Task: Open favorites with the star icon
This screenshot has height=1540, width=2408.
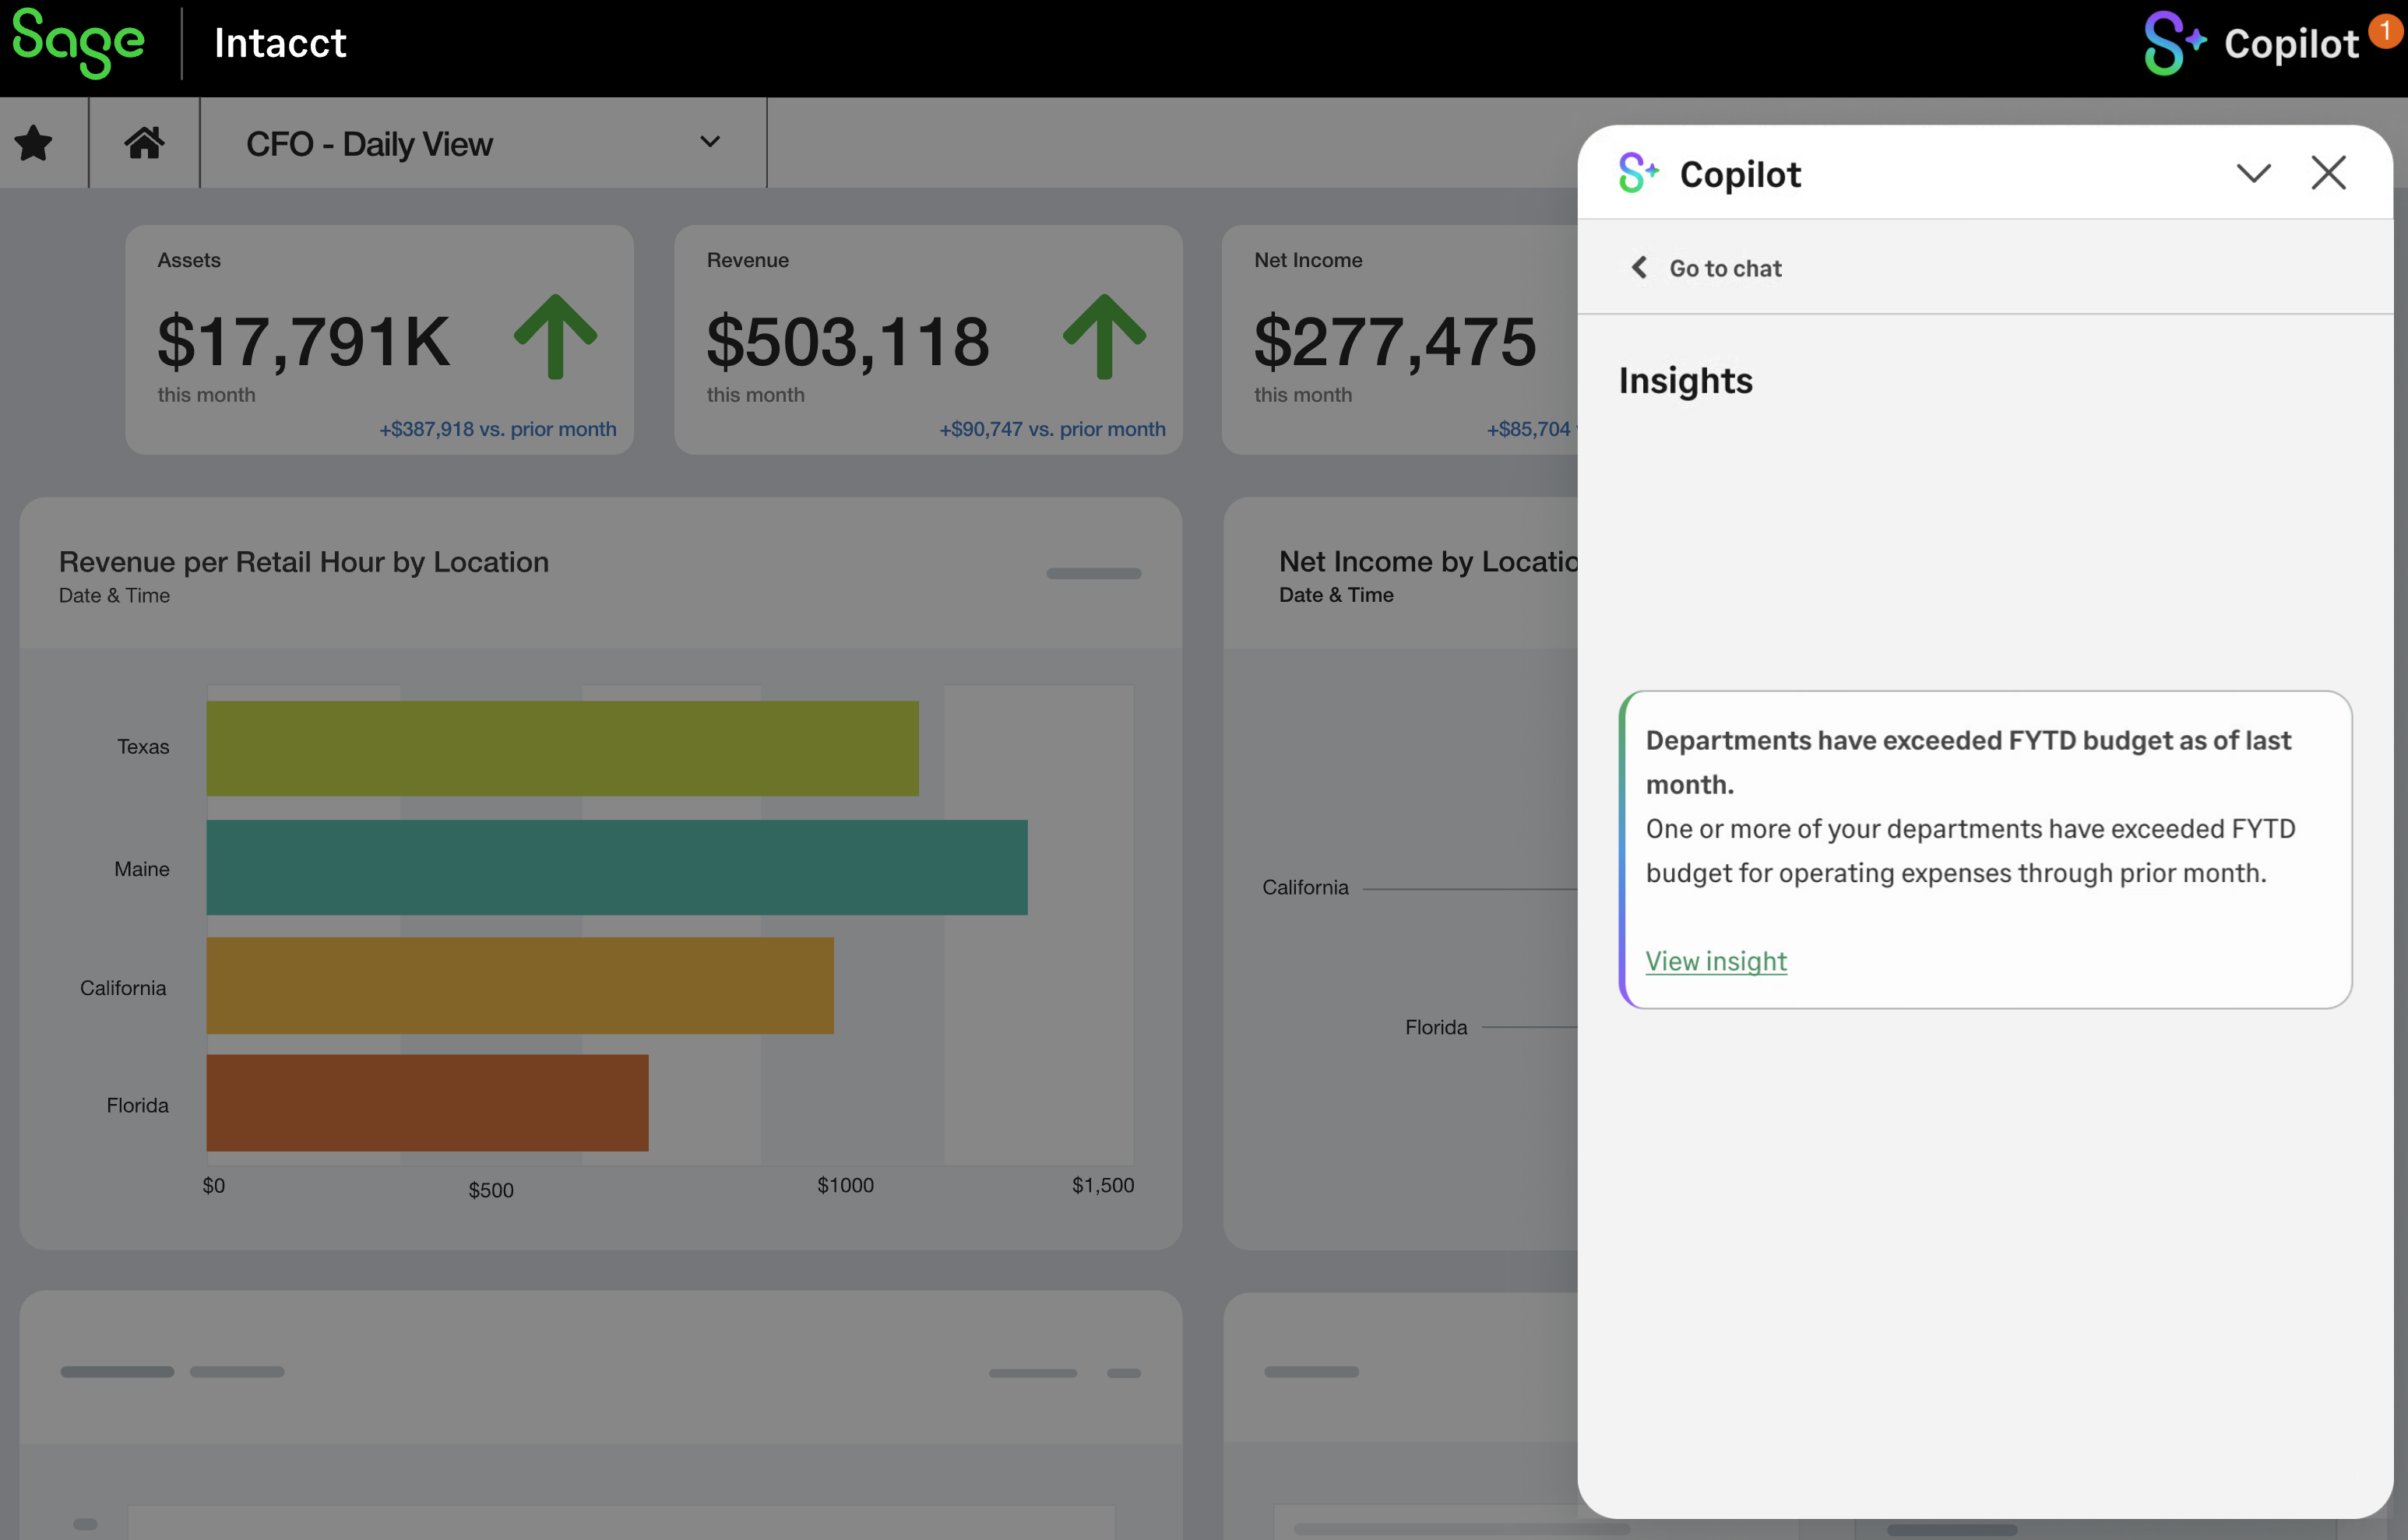Action: click(x=34, y=143)
